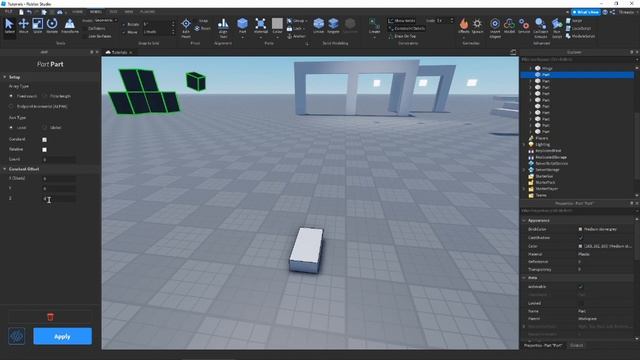640x360 pixels.
Task: Toggle the Move snap checkbox
Action: pos(124,32)
